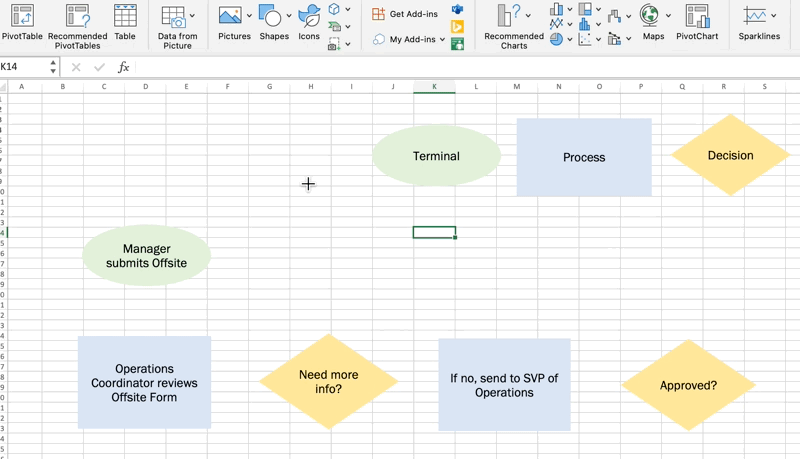800x459 pixels.
Task: Click the Visio Data Visualizer add-in icon
Action: pos(458,9)
